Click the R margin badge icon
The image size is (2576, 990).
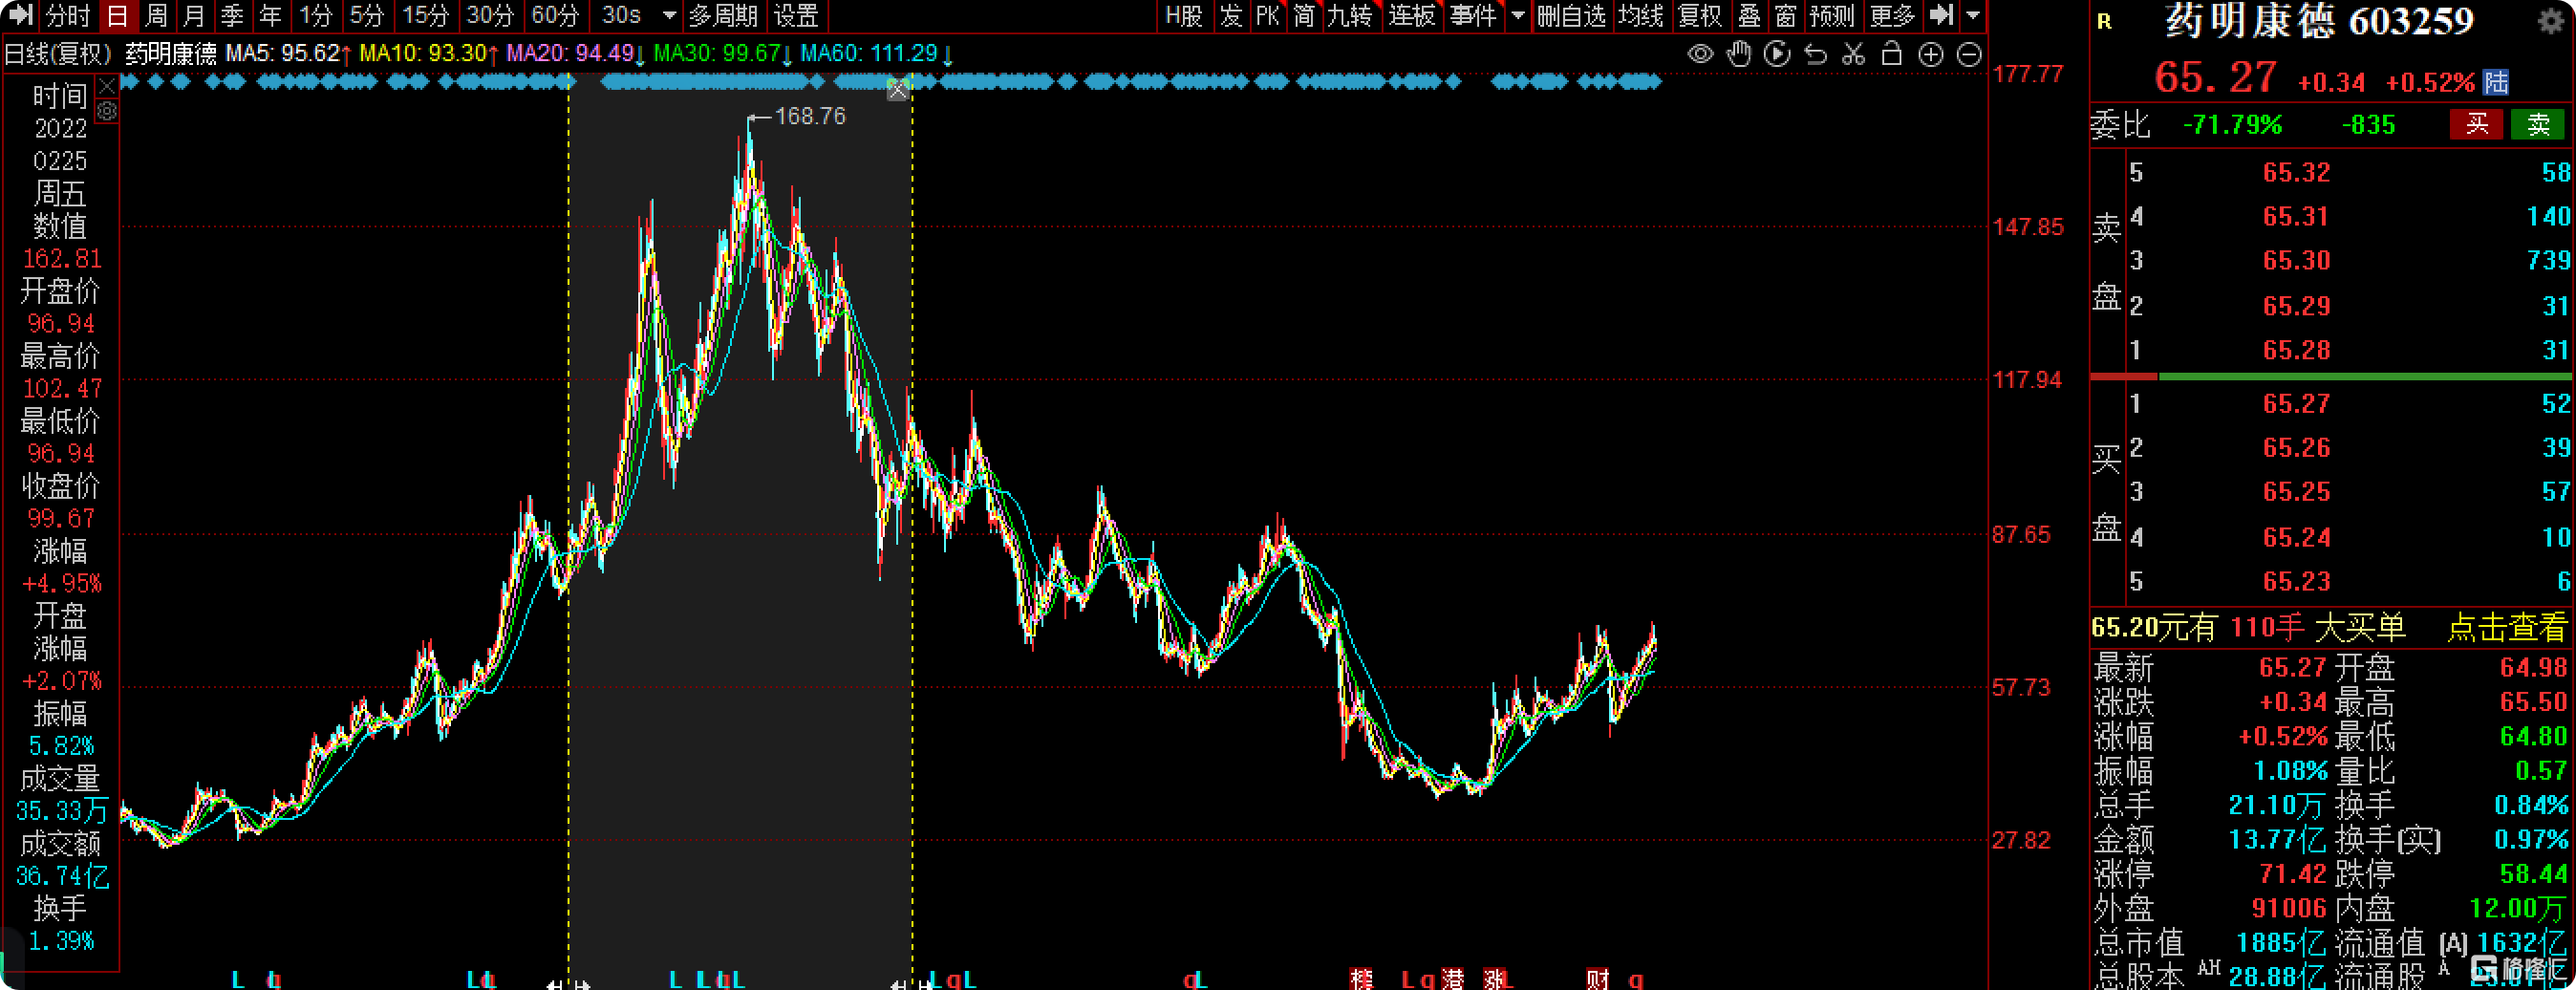(x=2104, y=21)
